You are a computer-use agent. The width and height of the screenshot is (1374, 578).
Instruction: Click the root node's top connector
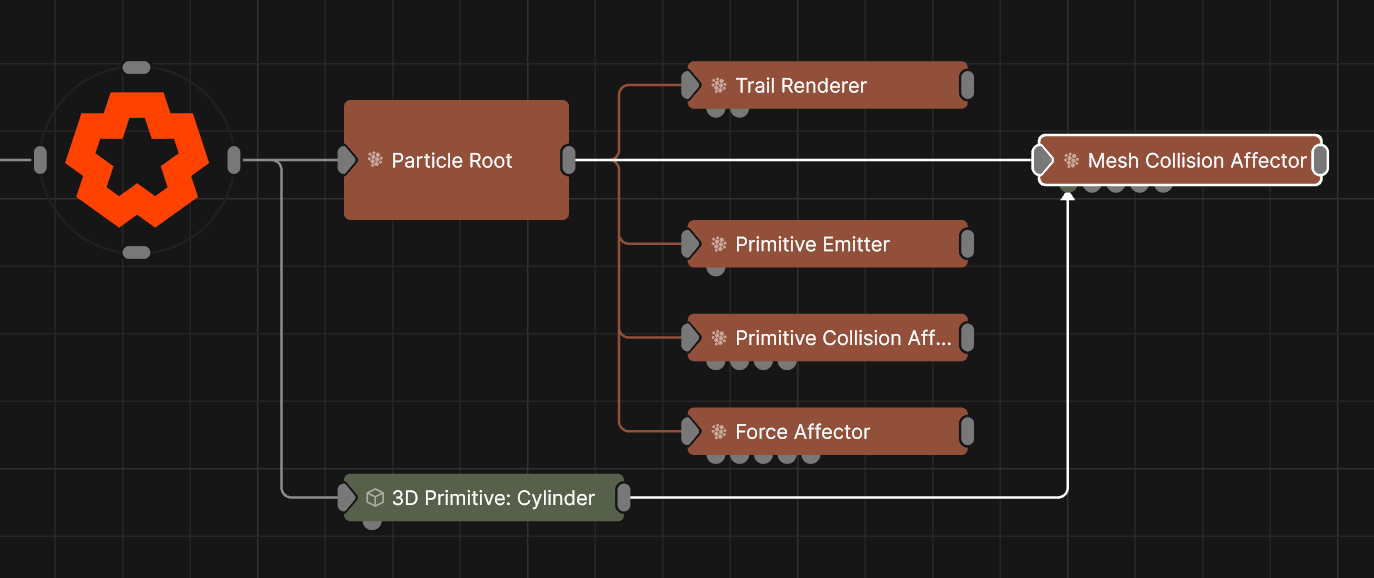(136, 68)
